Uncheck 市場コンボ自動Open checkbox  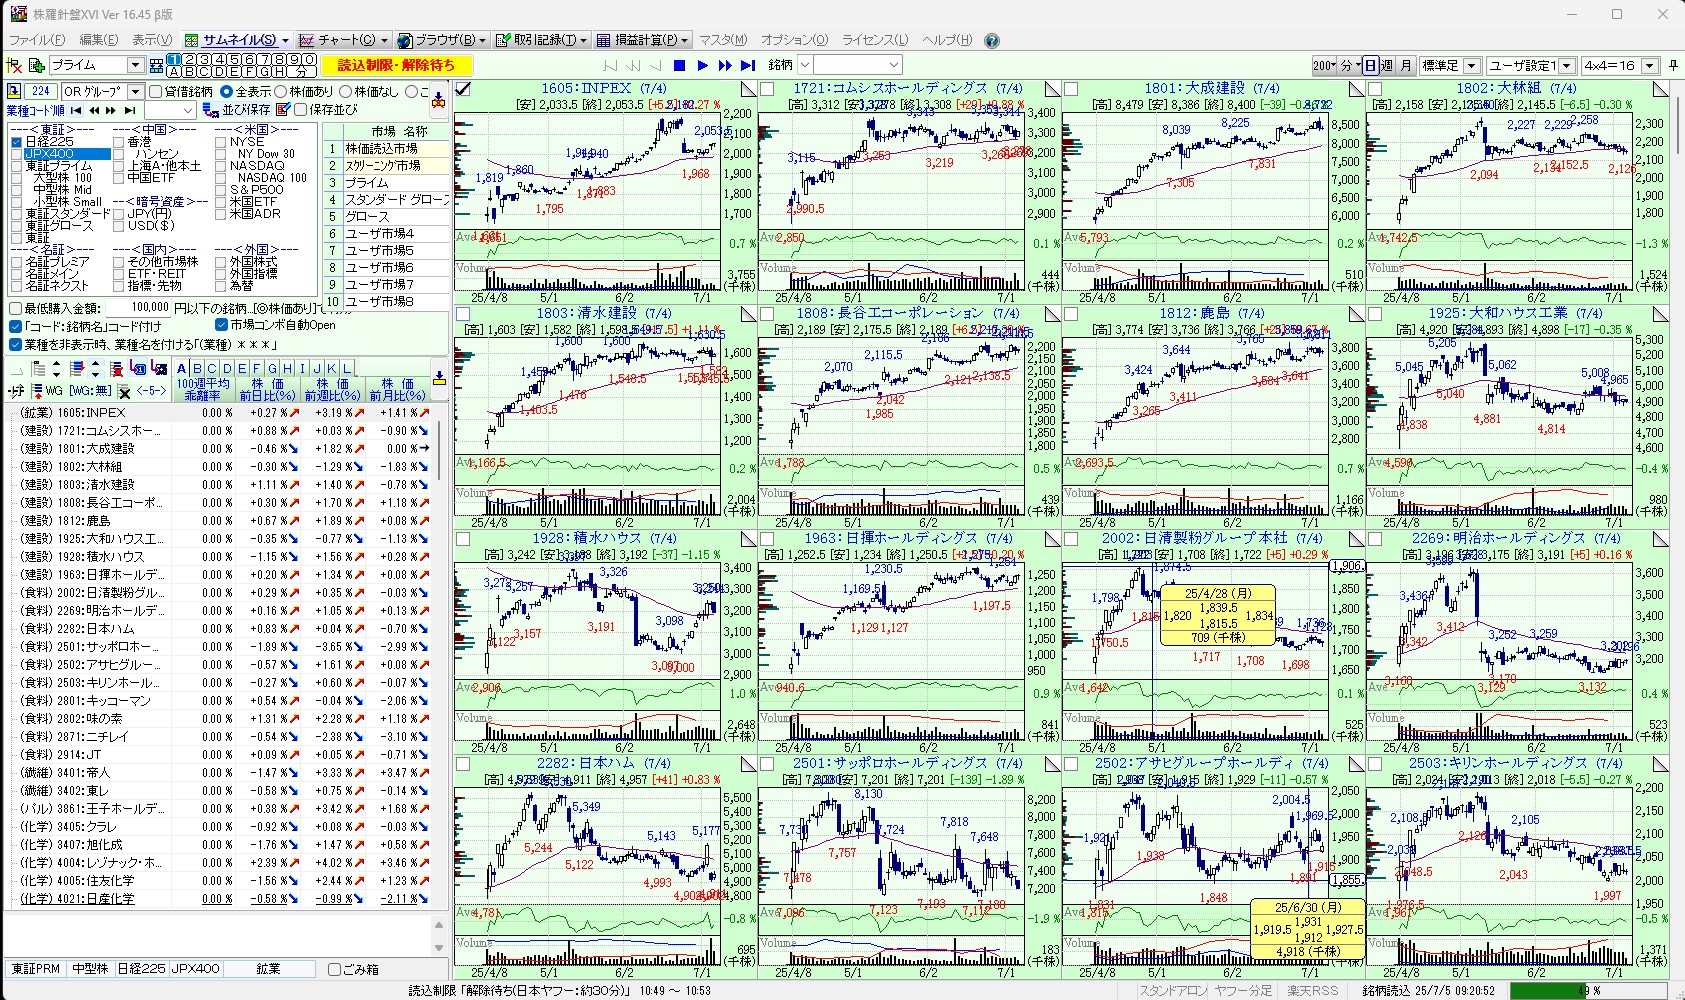pyautogui.click(x=221, y=325)
